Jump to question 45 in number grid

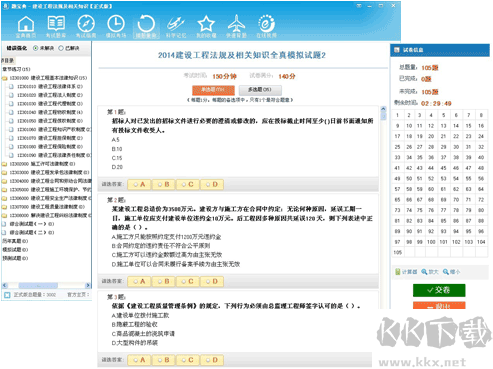[x=443, y=168]
